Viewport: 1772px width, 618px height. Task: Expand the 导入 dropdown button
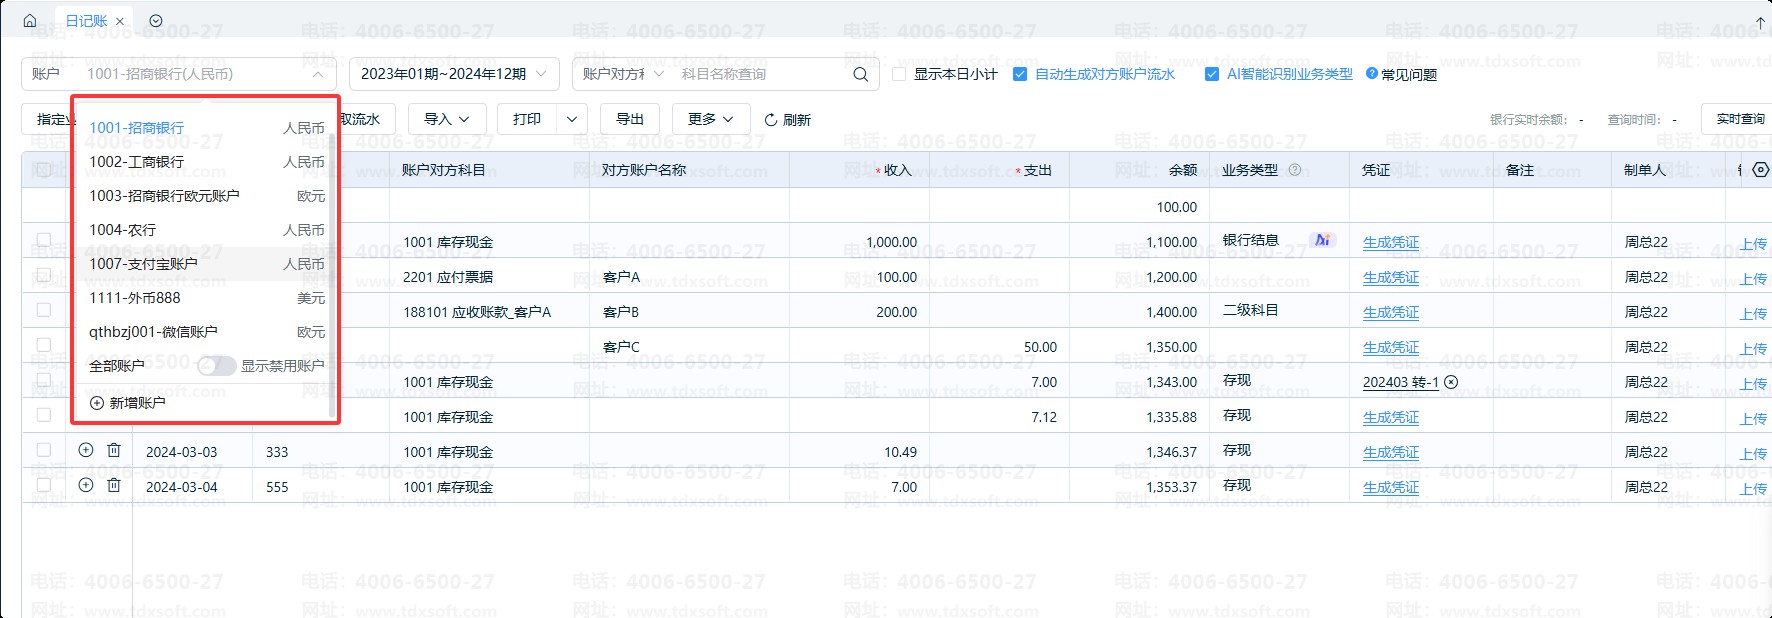click(446, 119)
